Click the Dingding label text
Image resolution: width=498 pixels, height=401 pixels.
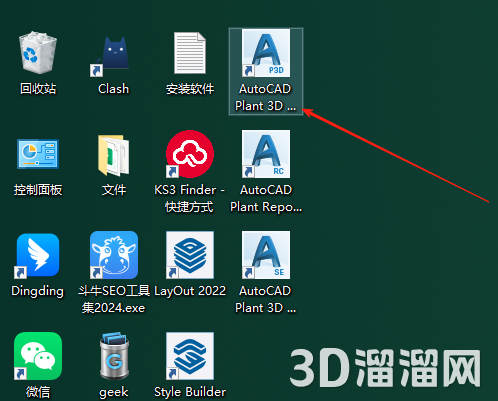pos(37,291)
